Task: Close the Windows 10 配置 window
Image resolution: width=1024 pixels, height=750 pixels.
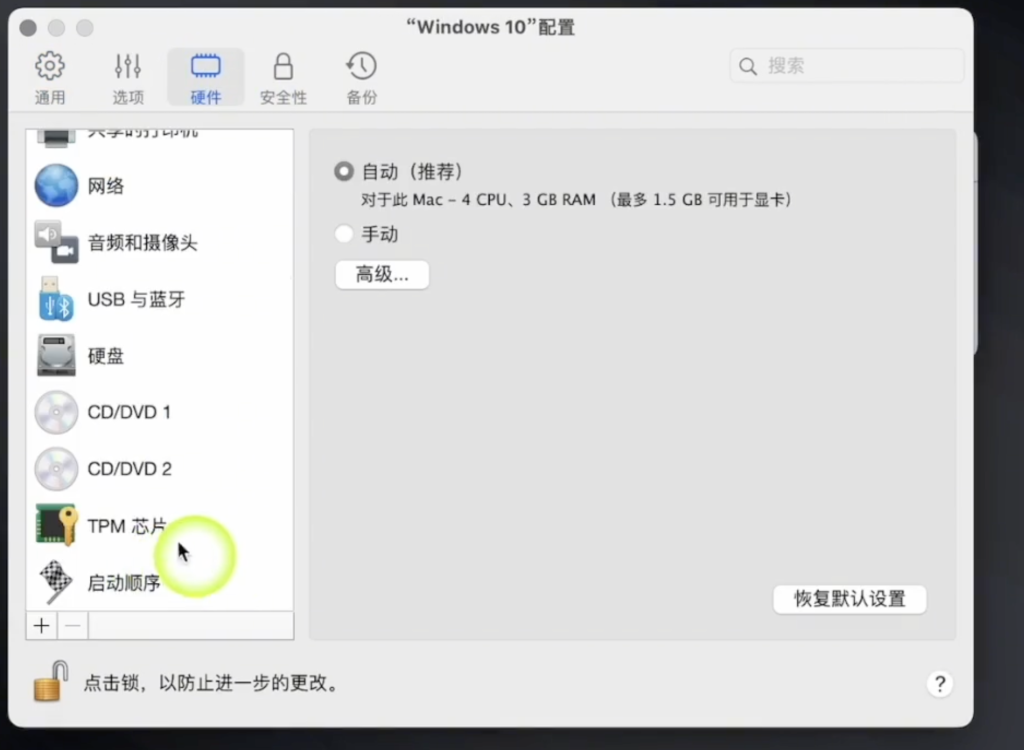Action: click(28, 27)
